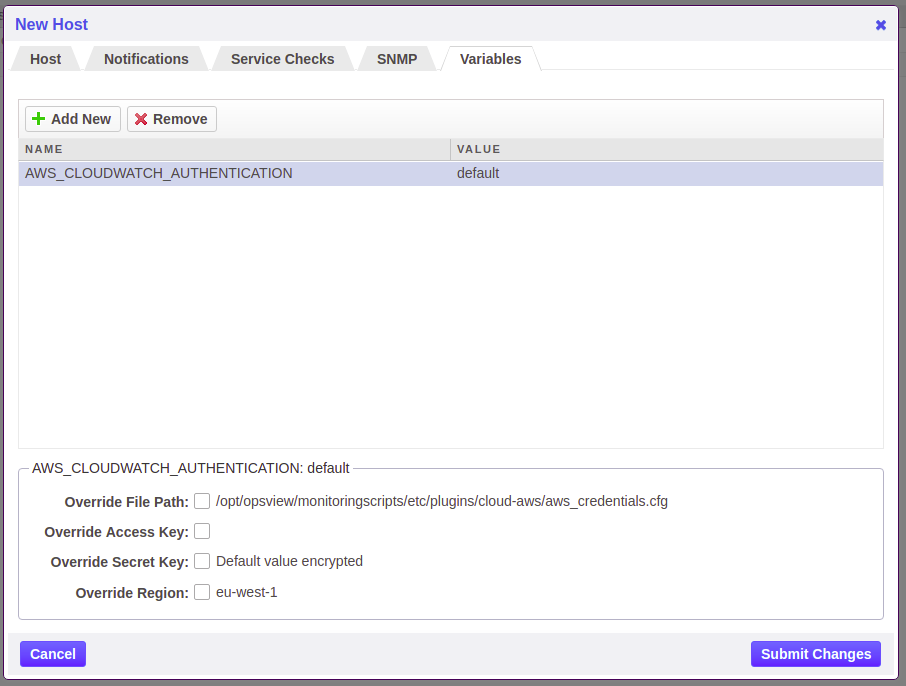Click the red X icon on the Remove button

[x=139, y=118]
